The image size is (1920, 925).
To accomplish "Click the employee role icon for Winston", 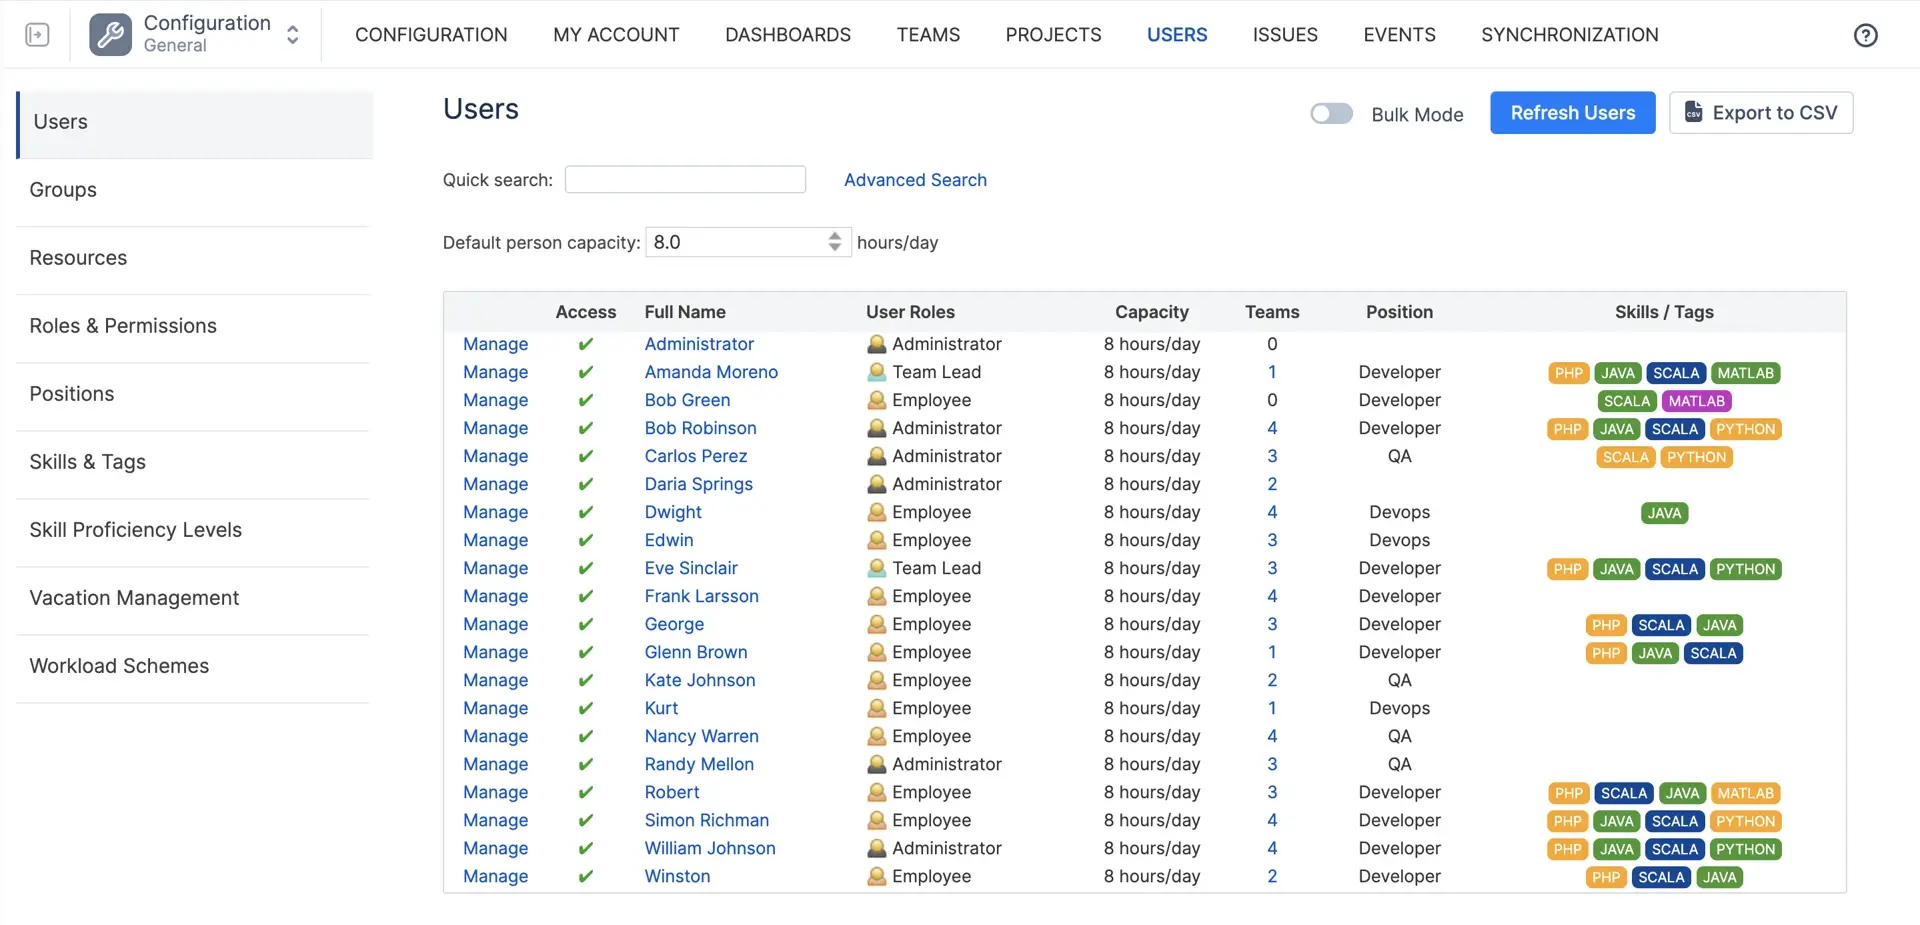I will click(877, 876).
